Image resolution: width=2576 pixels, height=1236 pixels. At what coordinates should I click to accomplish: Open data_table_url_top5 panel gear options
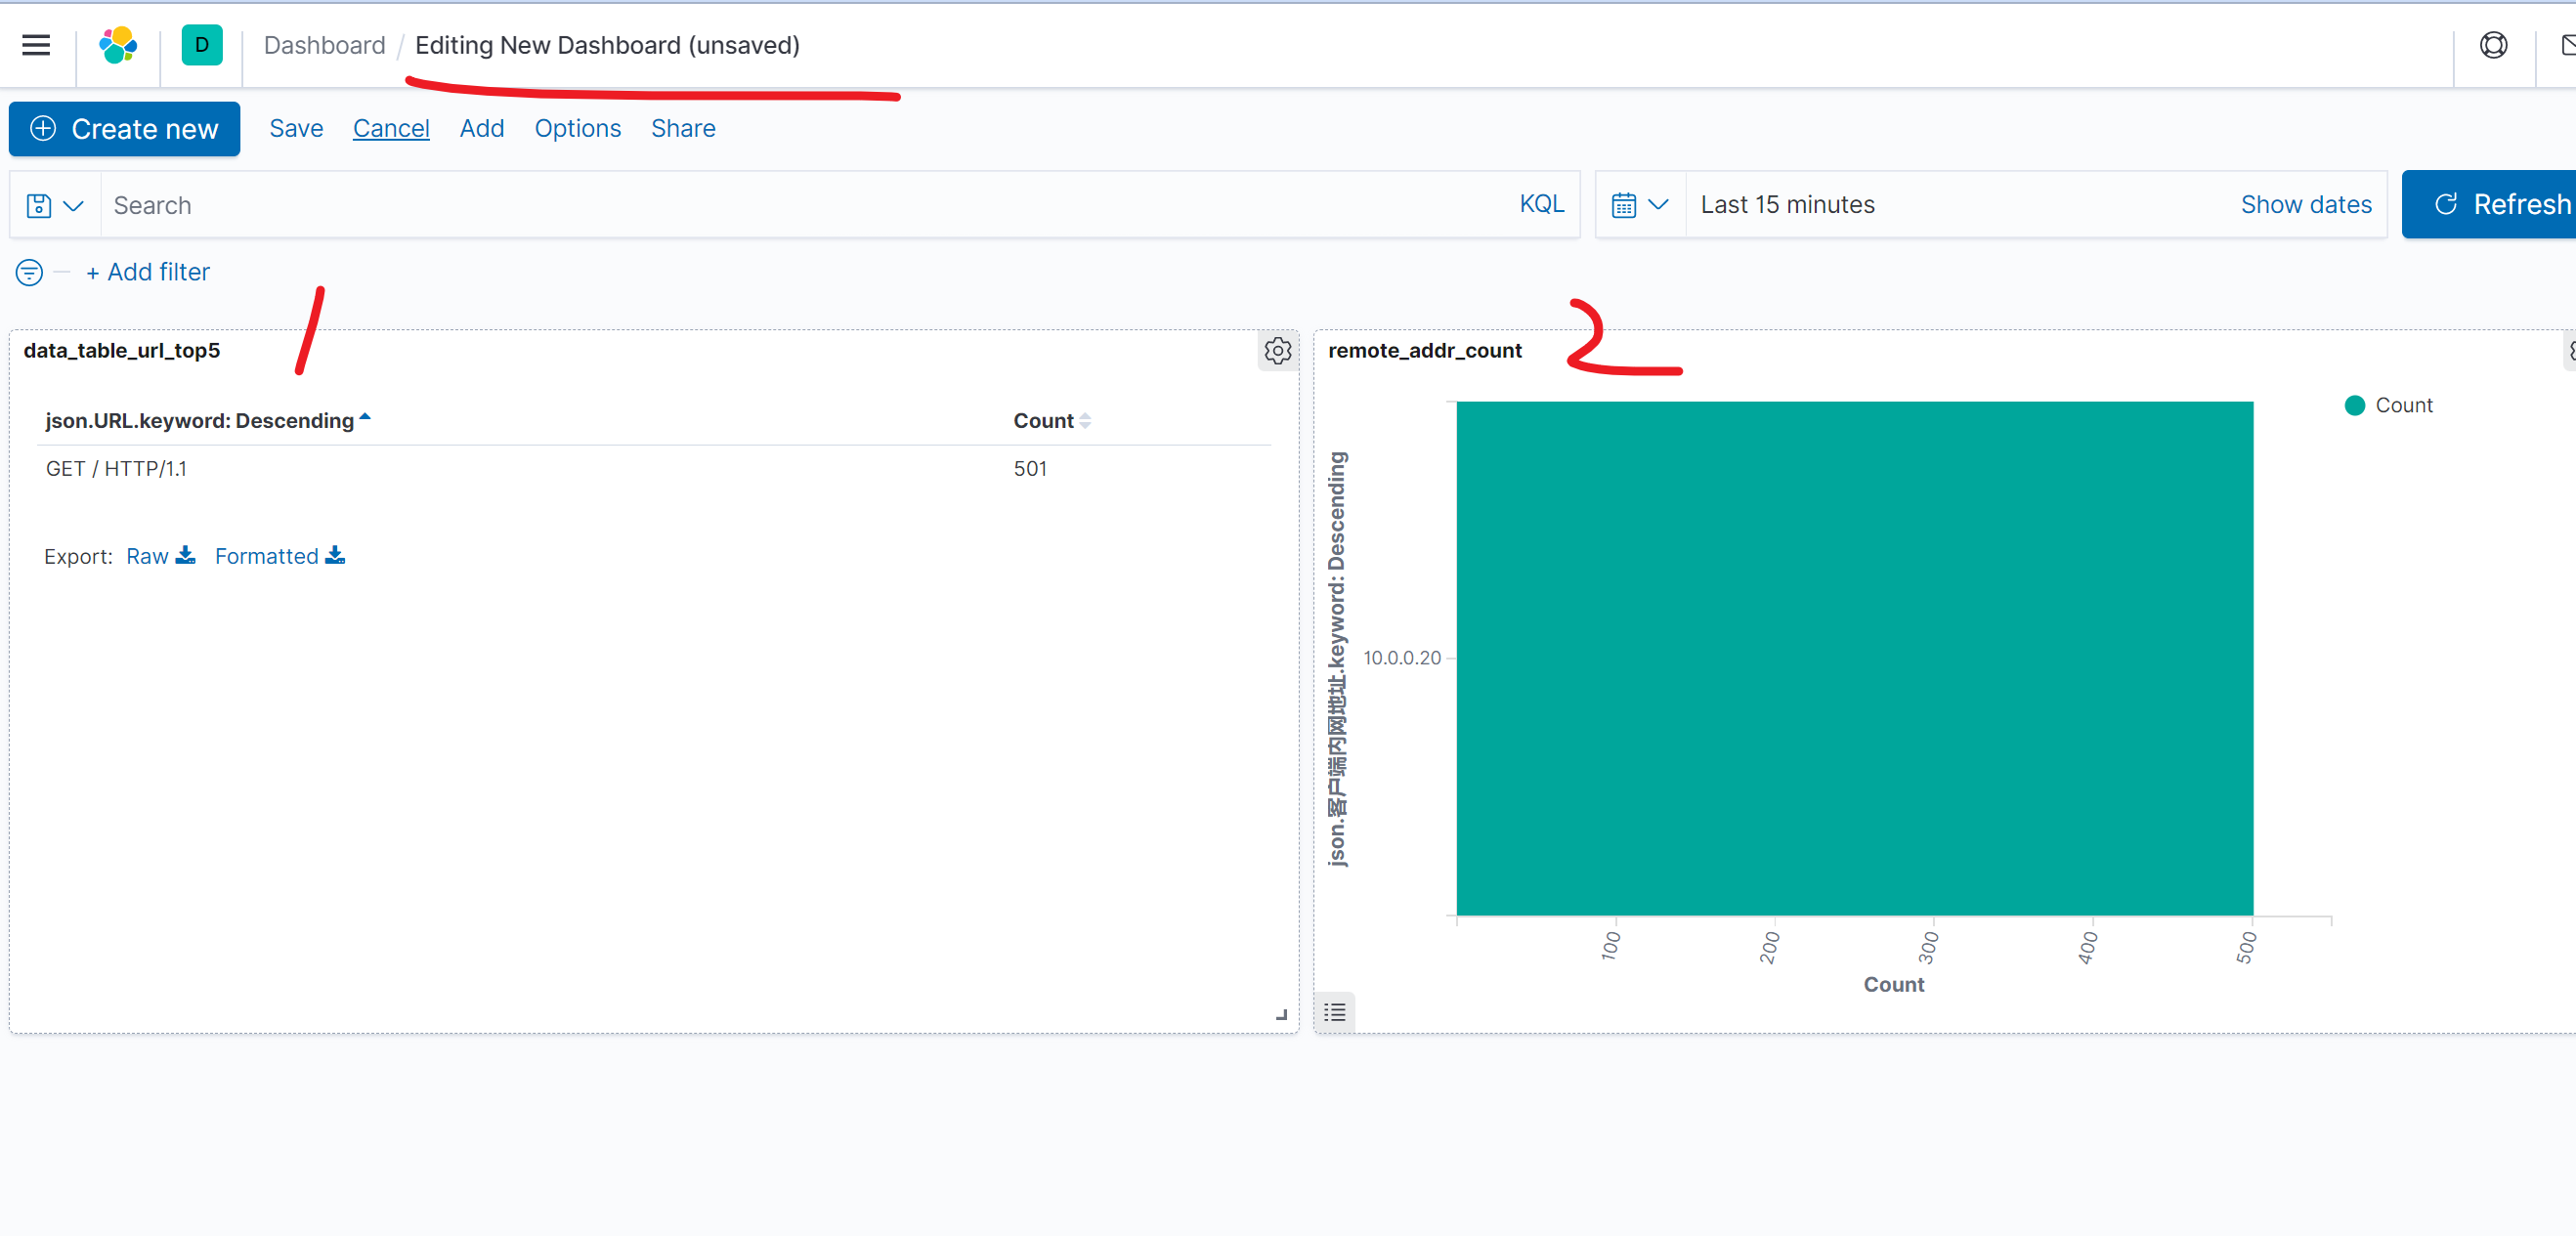pyautogui.click(x=1277, y=351)
